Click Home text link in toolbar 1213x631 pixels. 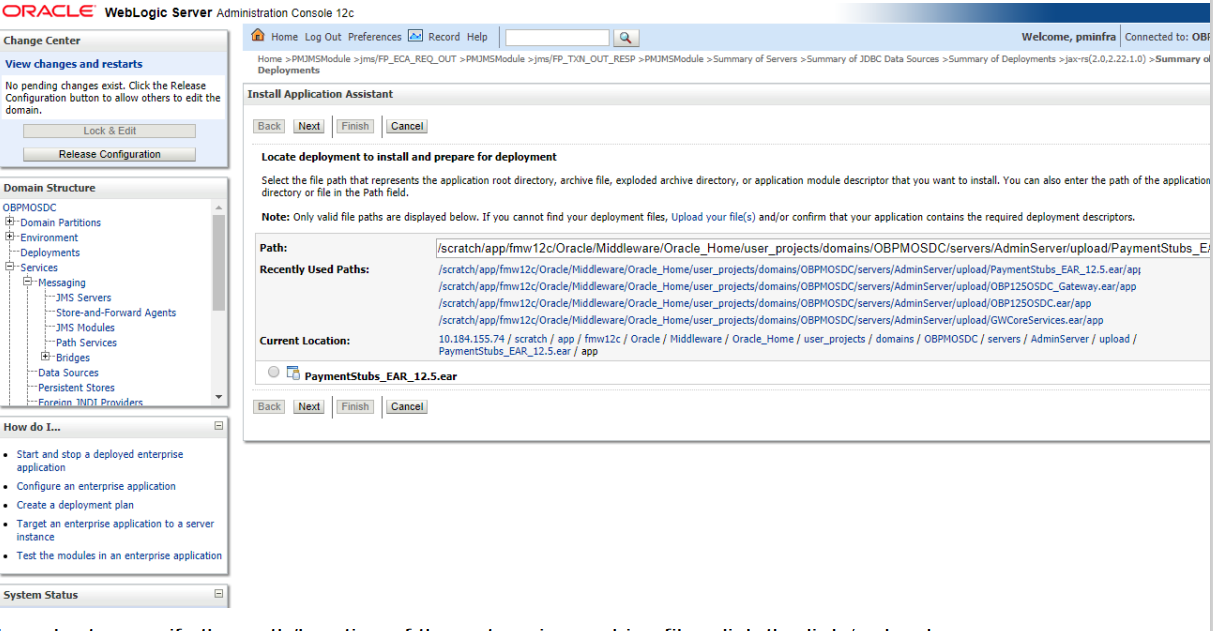284,37
